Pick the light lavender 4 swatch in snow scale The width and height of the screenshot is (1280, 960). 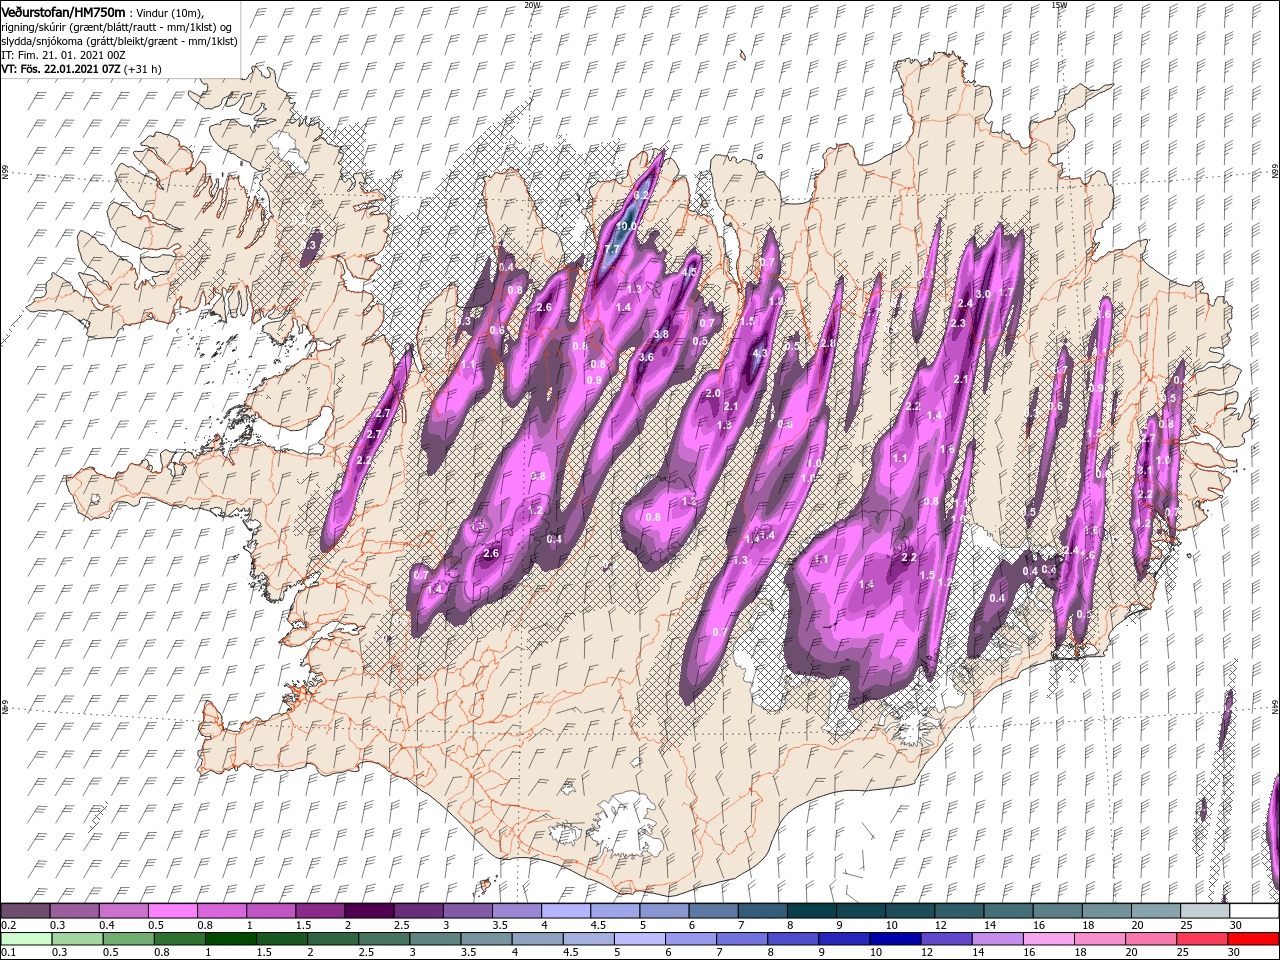pos(564,910)
